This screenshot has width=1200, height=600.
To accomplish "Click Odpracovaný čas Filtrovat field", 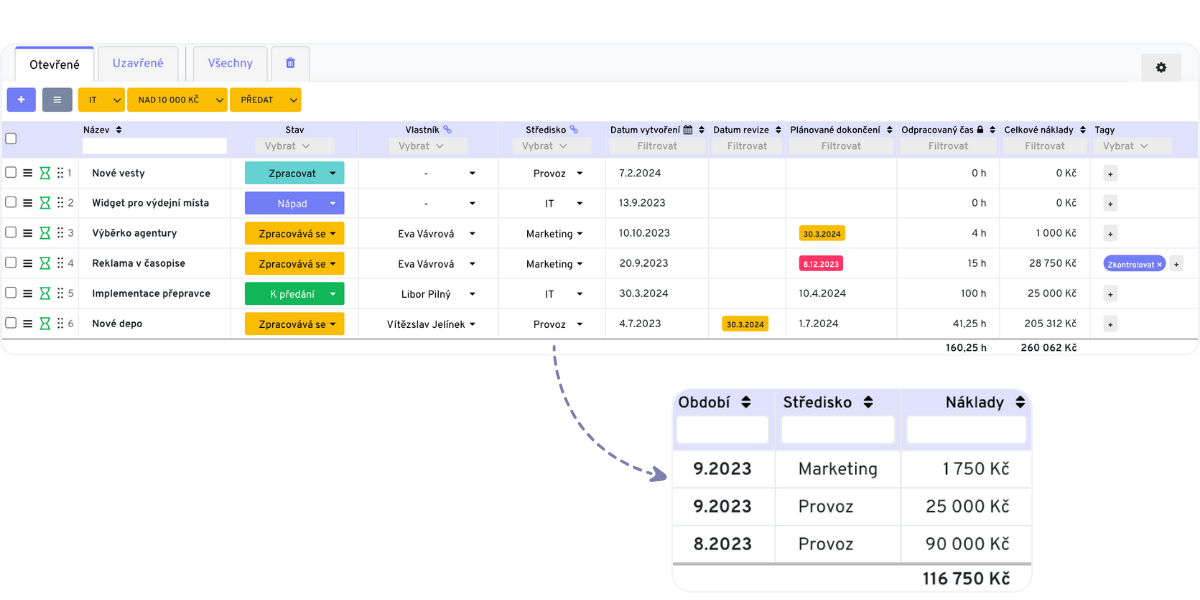I will coord(947,146).
